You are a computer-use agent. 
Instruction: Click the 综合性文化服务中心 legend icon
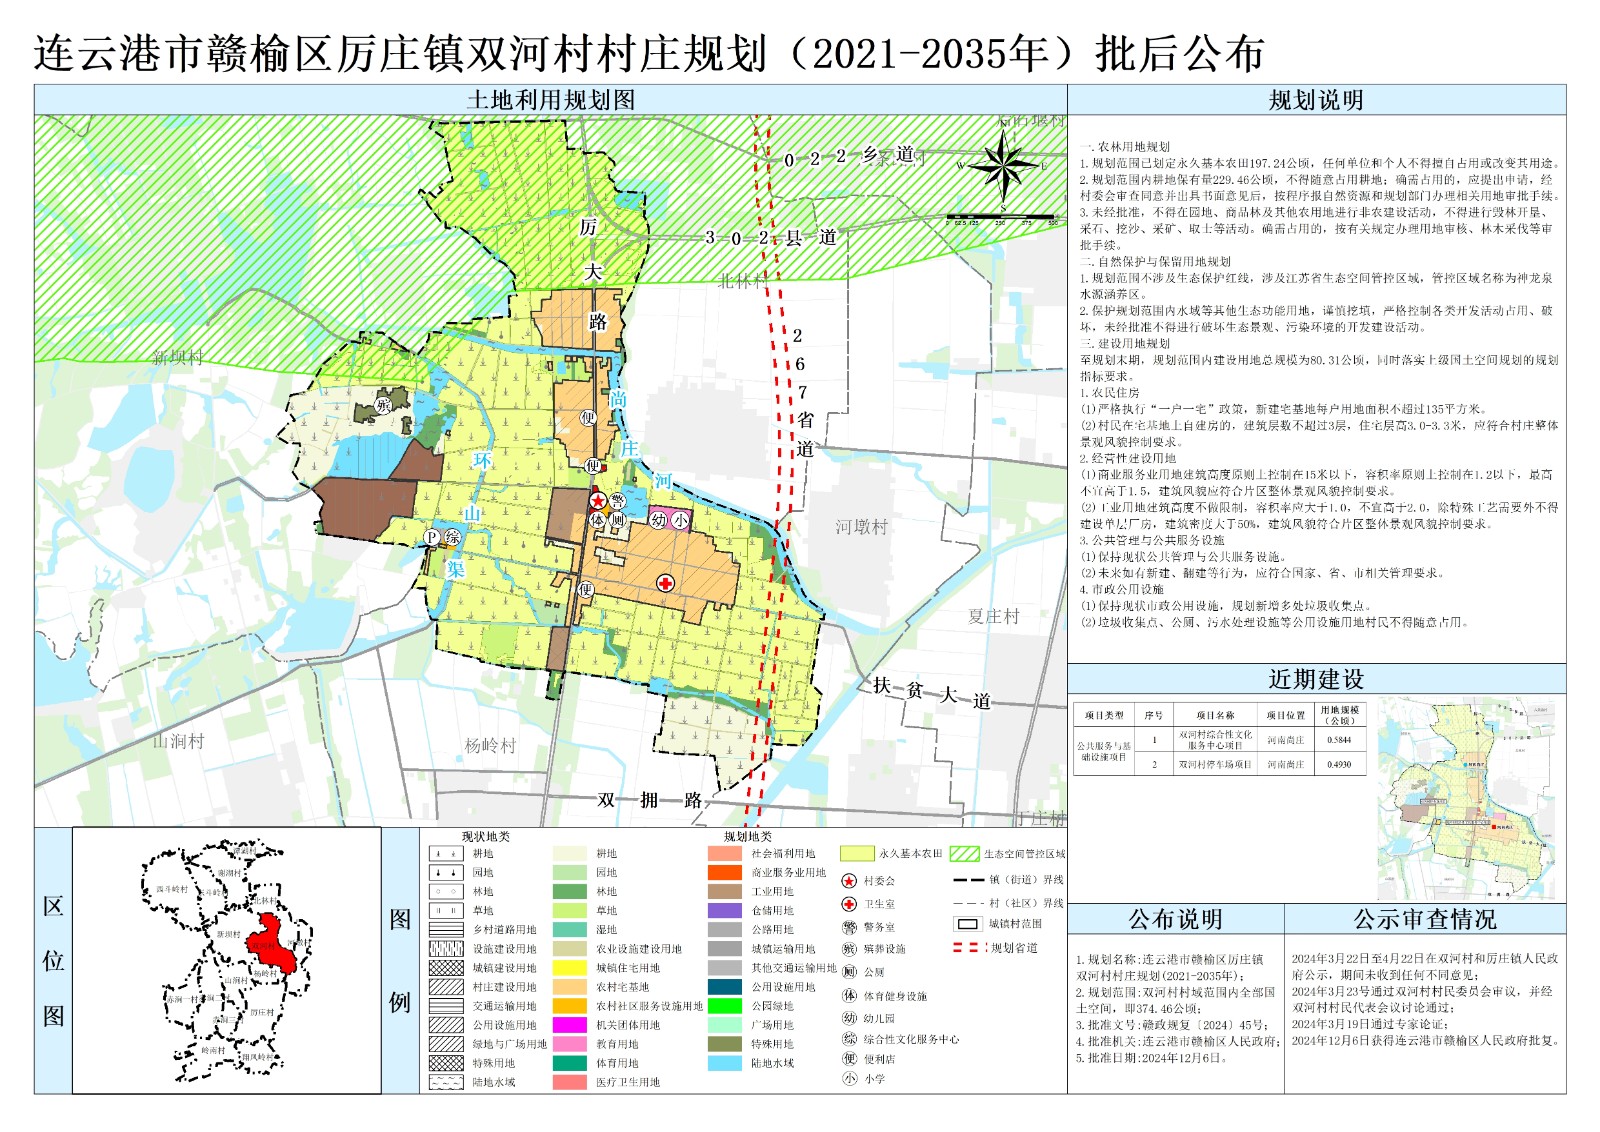[849, 1039]
